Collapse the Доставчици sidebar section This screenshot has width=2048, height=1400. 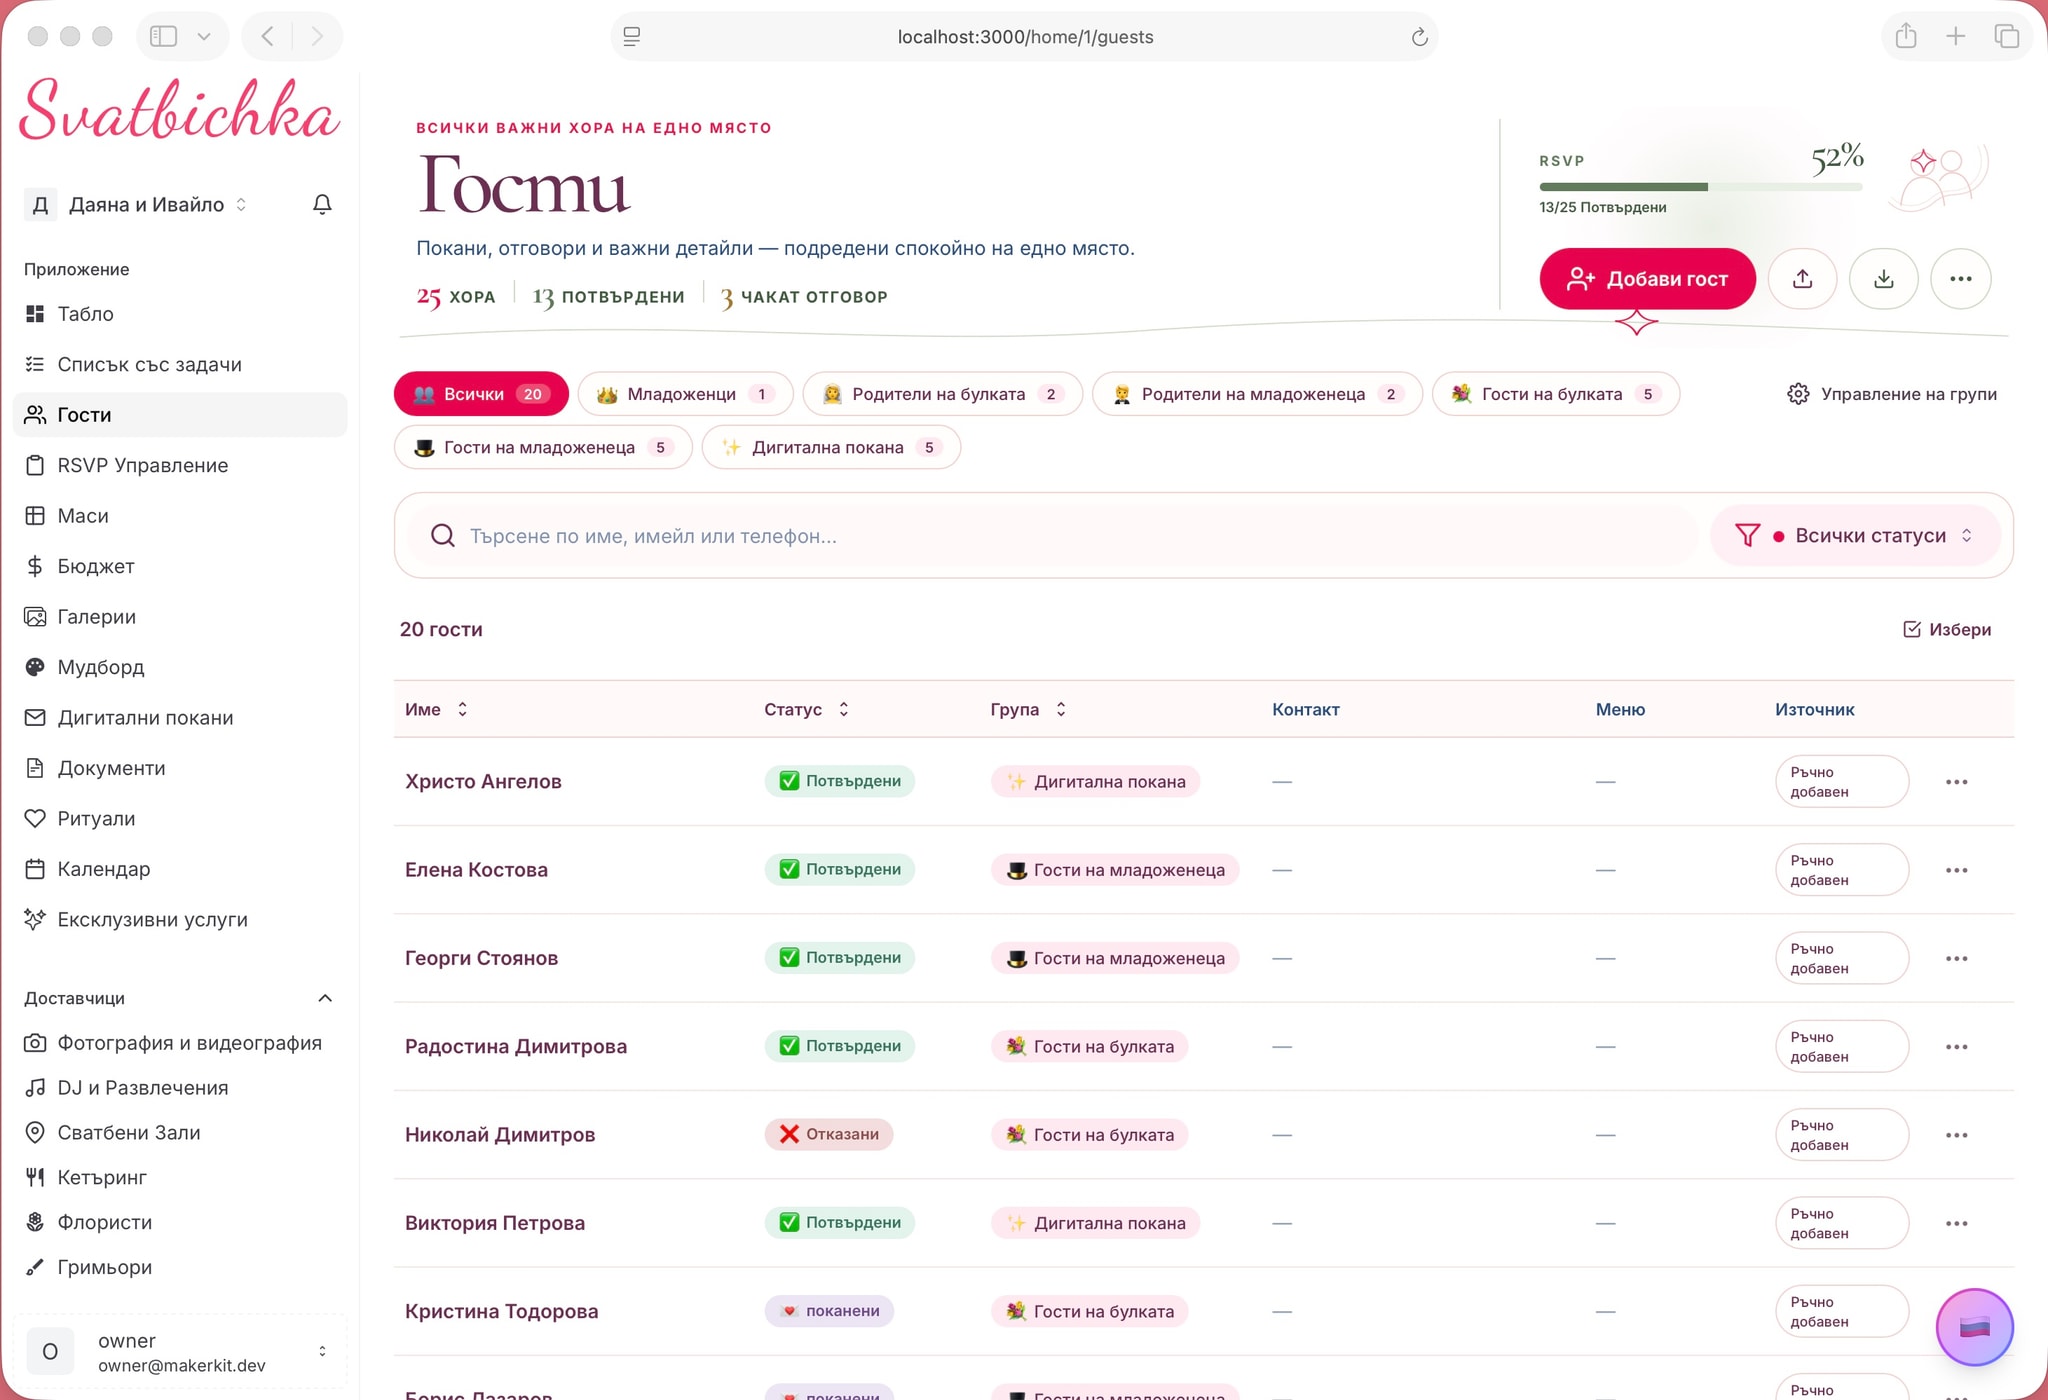[x=324, y=998]
